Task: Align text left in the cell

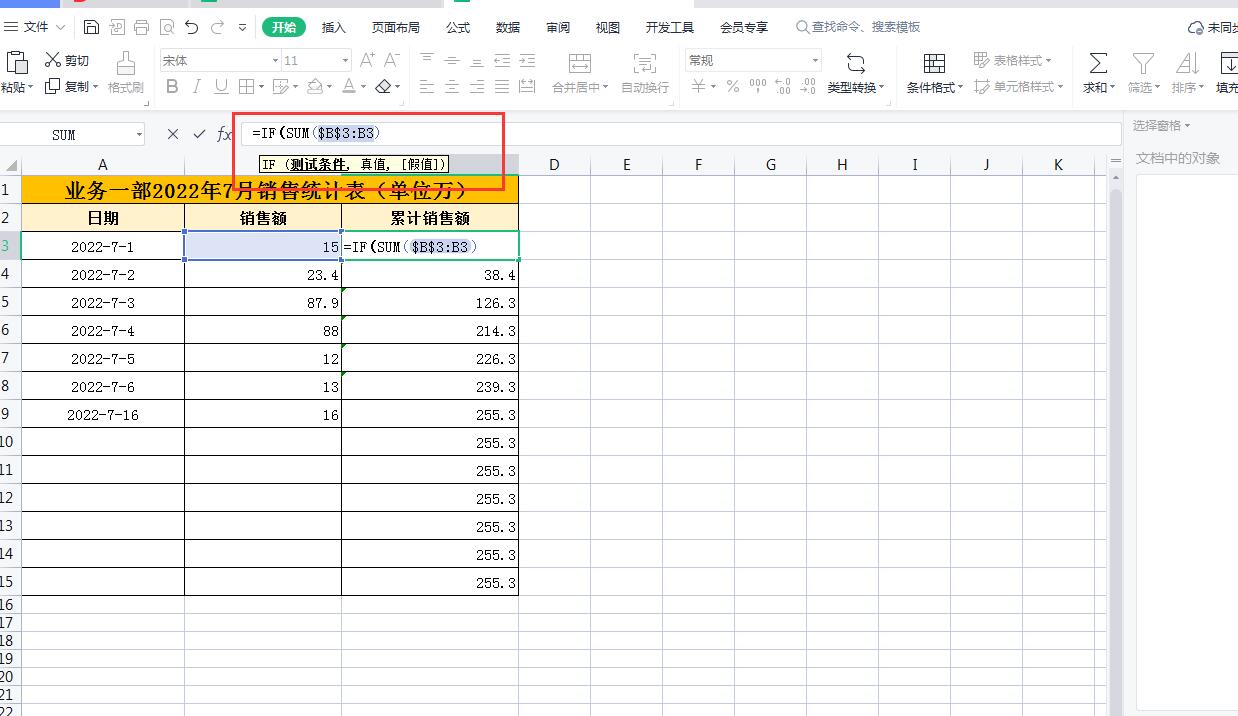Action: tap(427, 87)
